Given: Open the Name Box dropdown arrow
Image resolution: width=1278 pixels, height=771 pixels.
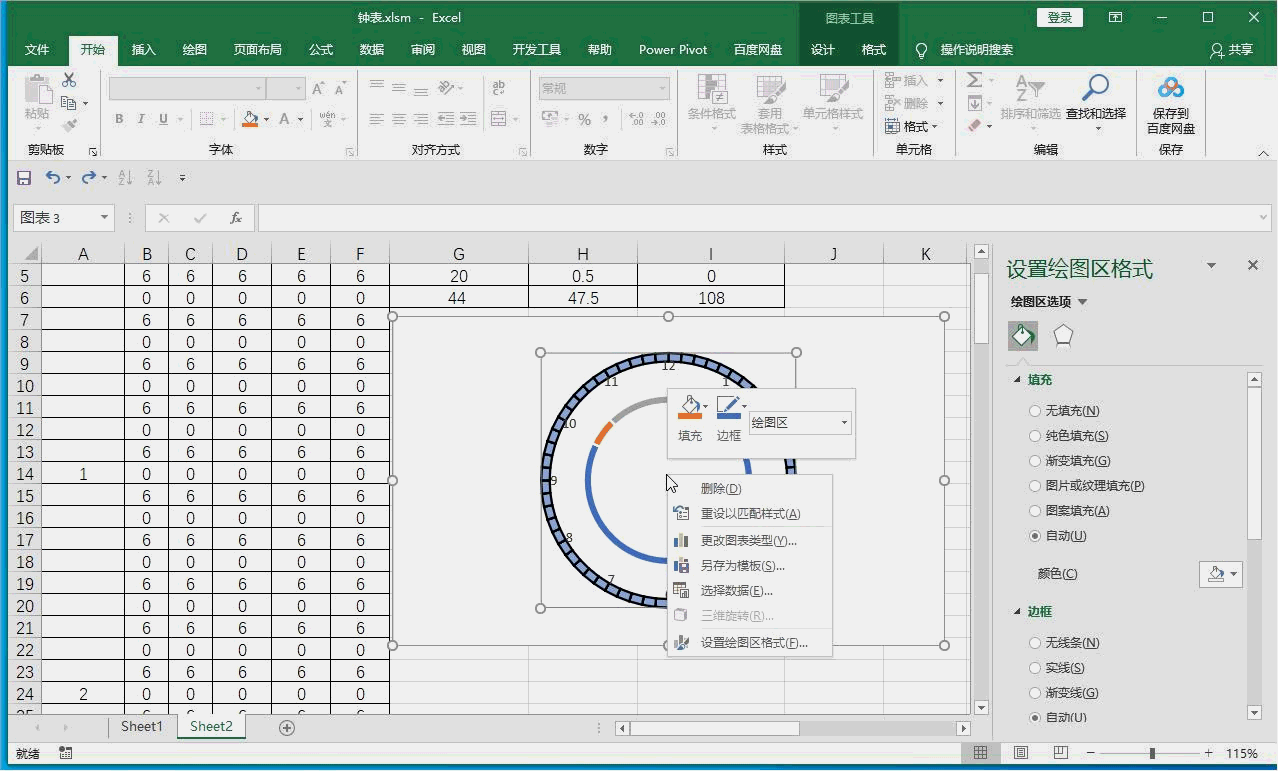Looking at the screenshot, I should pyautogui.click(x=104, y=218).
